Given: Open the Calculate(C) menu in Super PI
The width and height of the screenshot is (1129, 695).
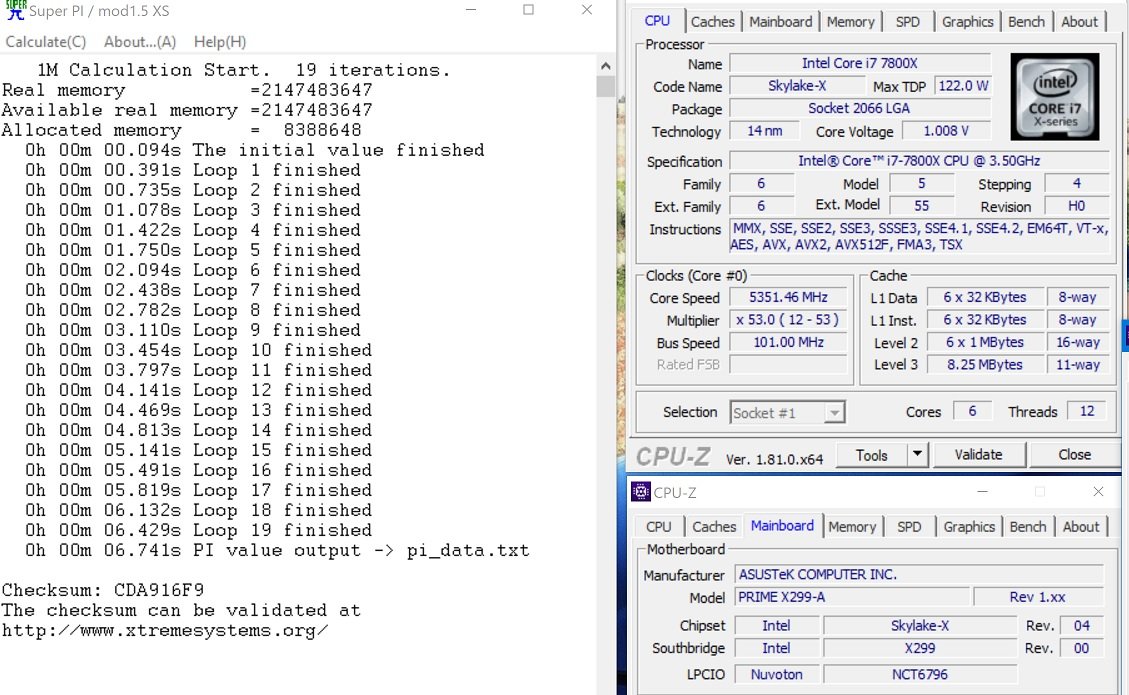Looking at the screenshot, I should [x=45, y=42].
